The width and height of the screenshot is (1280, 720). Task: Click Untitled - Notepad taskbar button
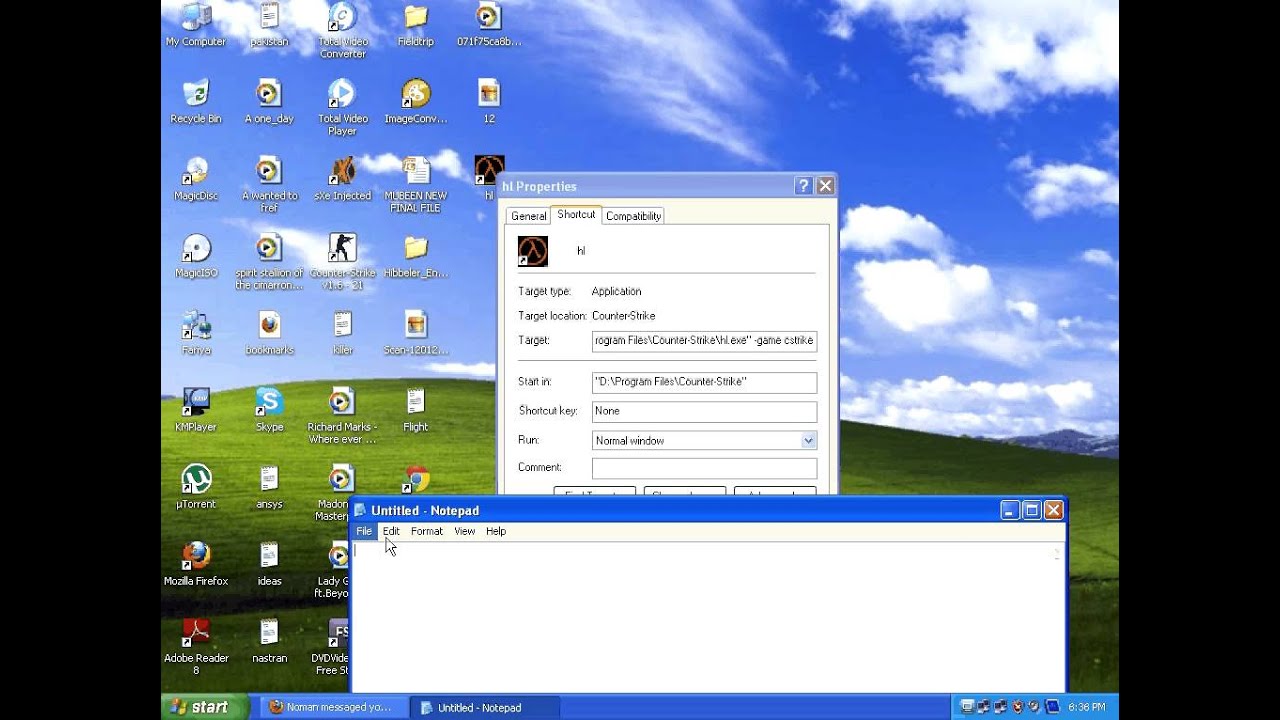coord(483,707)
